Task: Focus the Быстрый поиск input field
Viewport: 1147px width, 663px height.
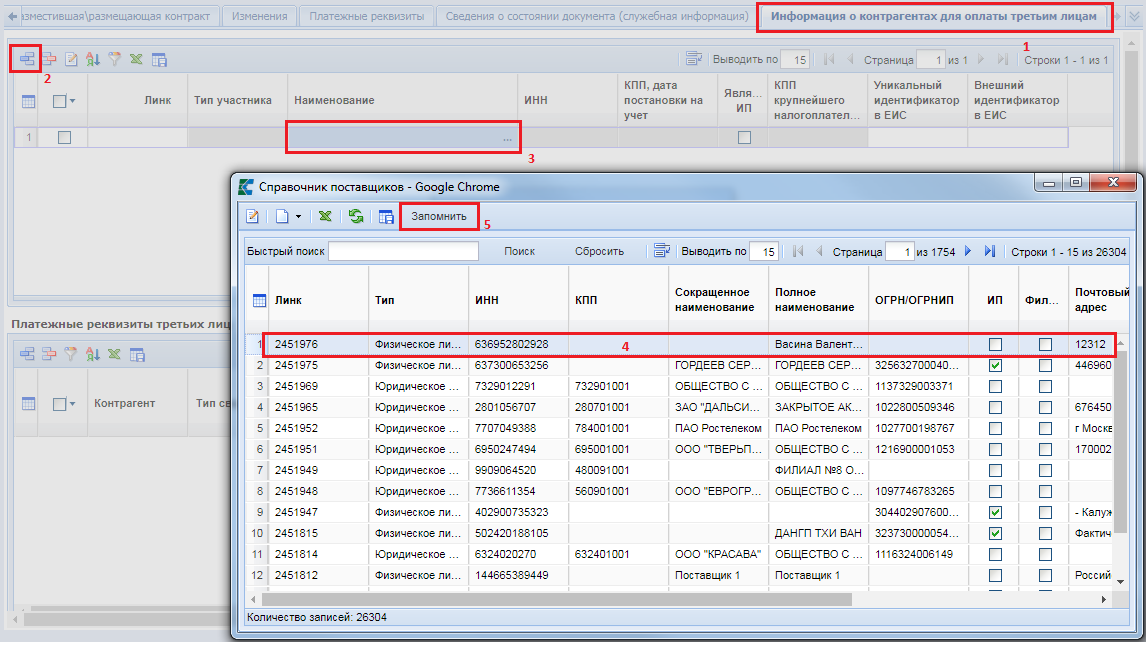Action: (403, 251)
